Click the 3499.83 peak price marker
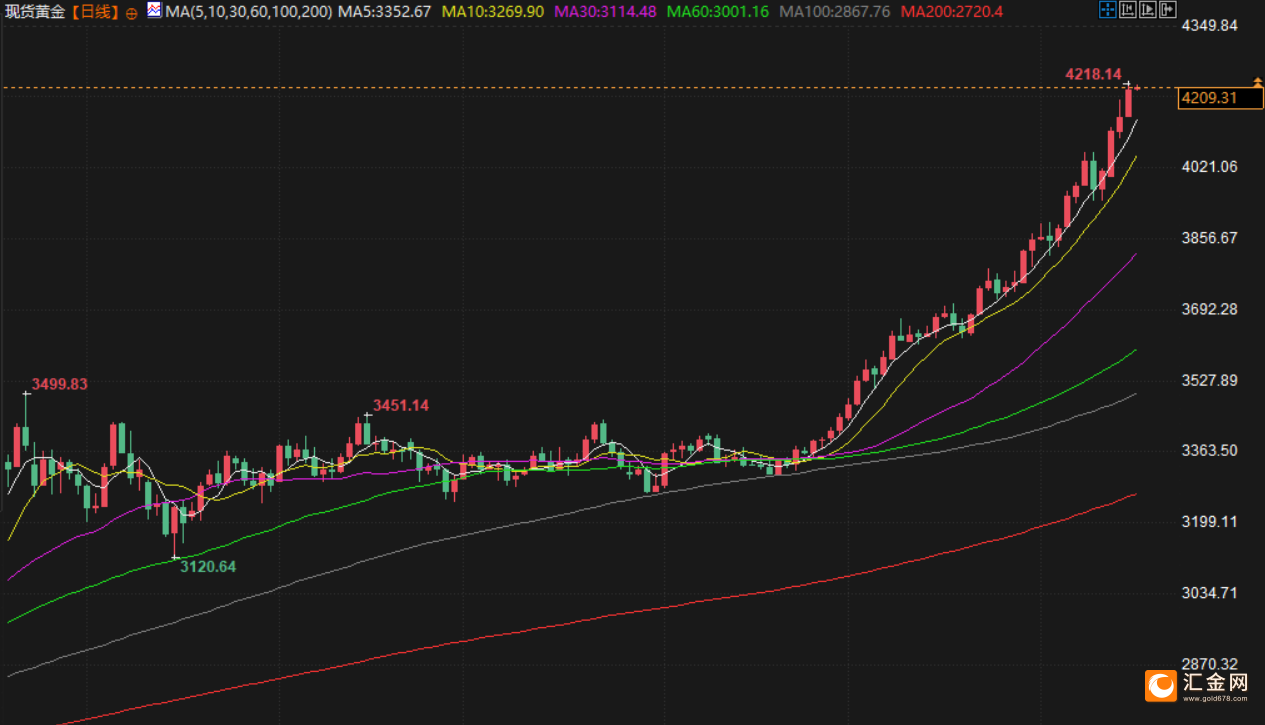The width and height of the screenshot is (1265, 725). tap(60, 384)
